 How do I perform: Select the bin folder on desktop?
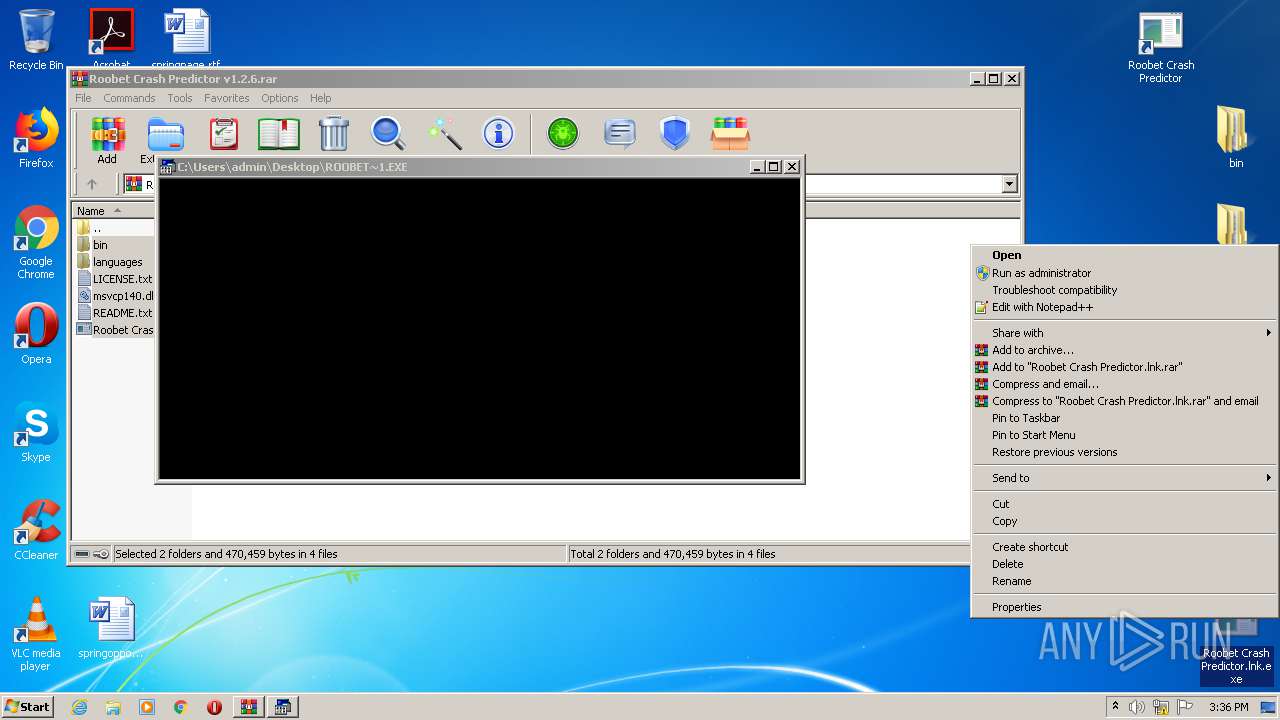1236,137
